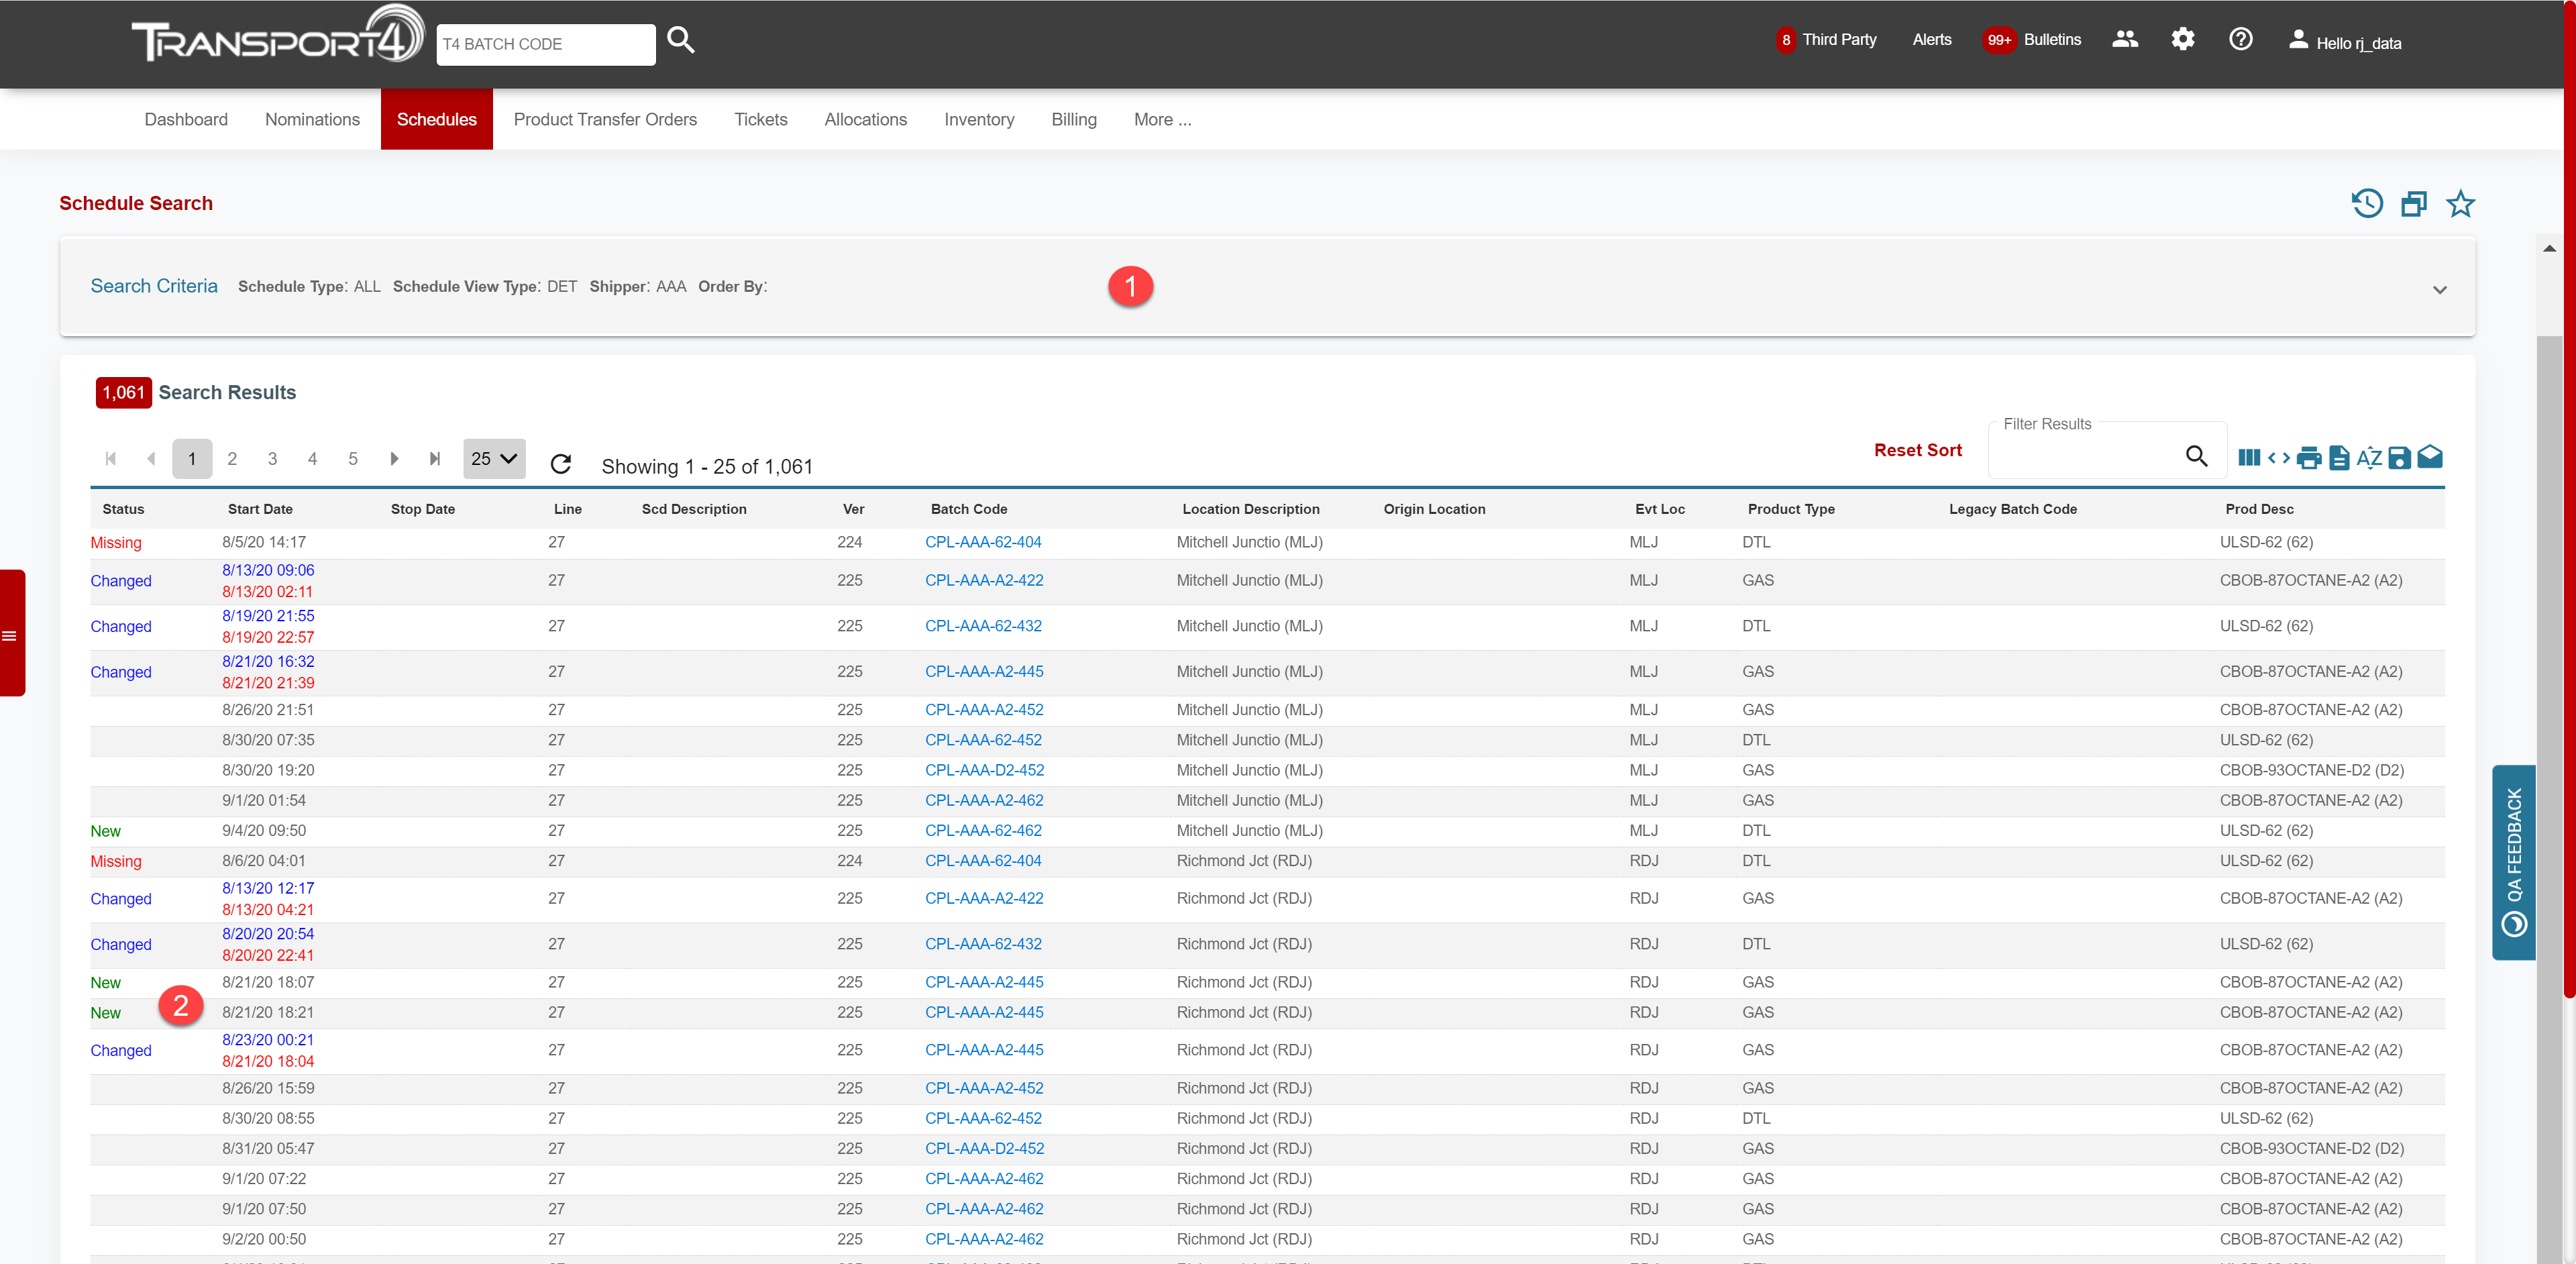The width and height of the screenshot is (2576, 1264).
Task: Click the email envelope icon
Action: pyautogui.click(x=2430, y=458)
